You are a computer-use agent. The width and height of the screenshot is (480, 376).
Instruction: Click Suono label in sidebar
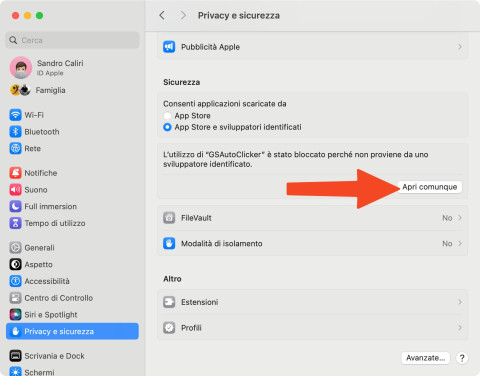click(36, 190)
